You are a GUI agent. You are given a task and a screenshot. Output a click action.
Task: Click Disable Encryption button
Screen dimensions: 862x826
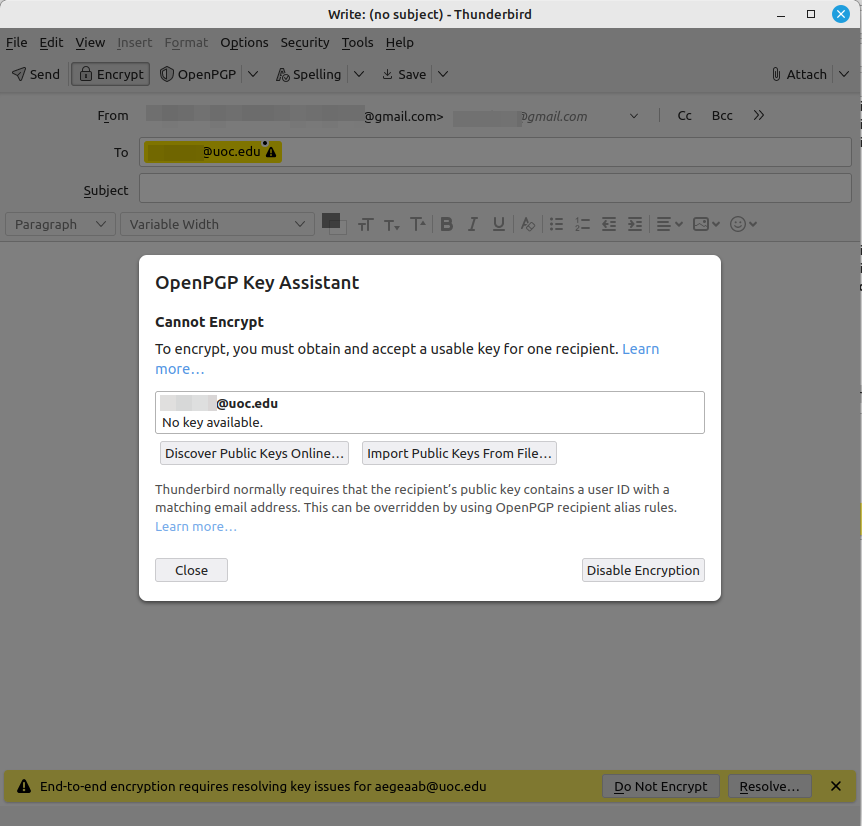[643, 570]
